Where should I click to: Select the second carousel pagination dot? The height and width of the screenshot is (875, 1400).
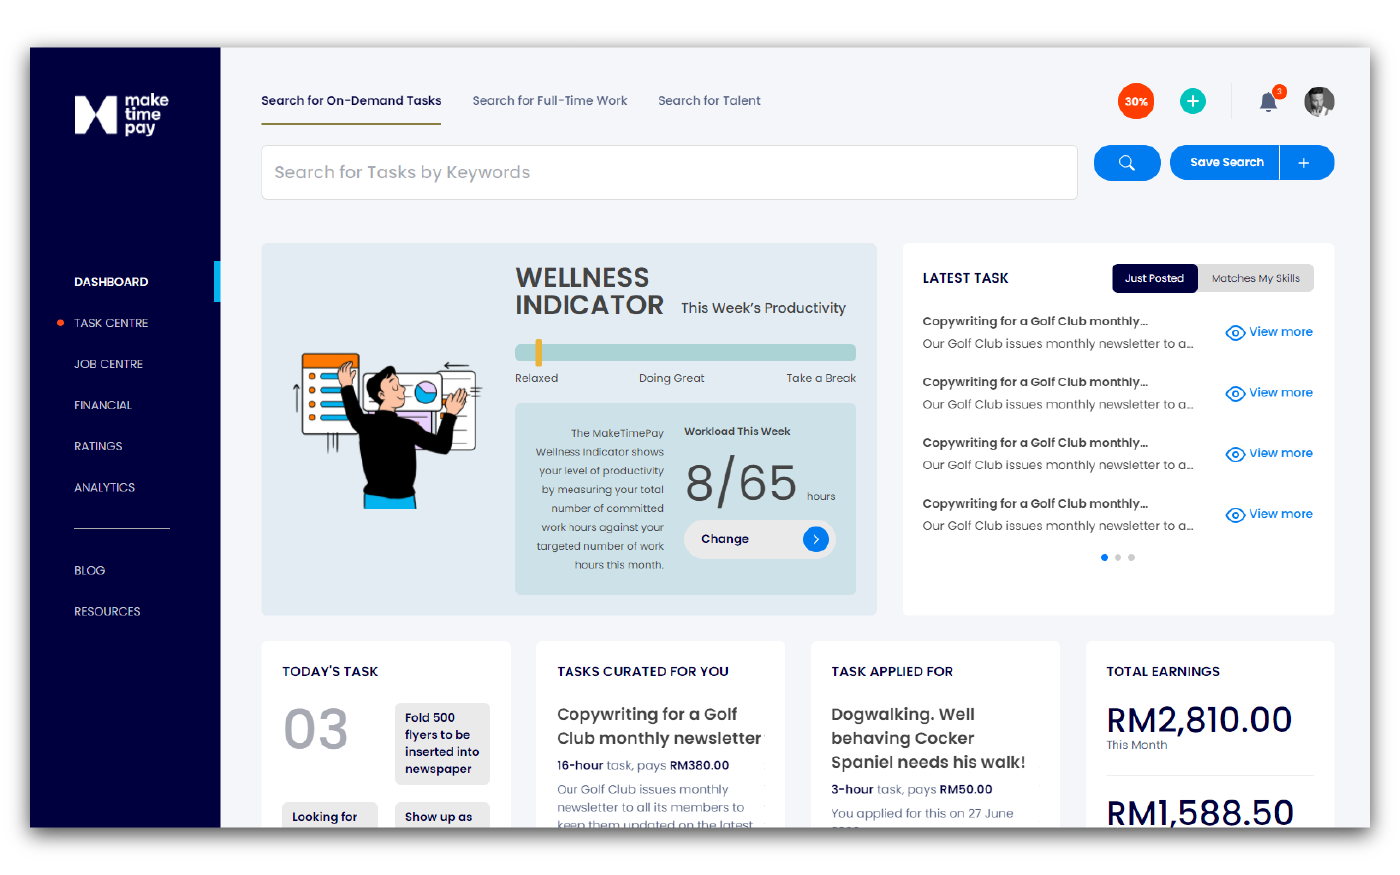coord(1118,557)
